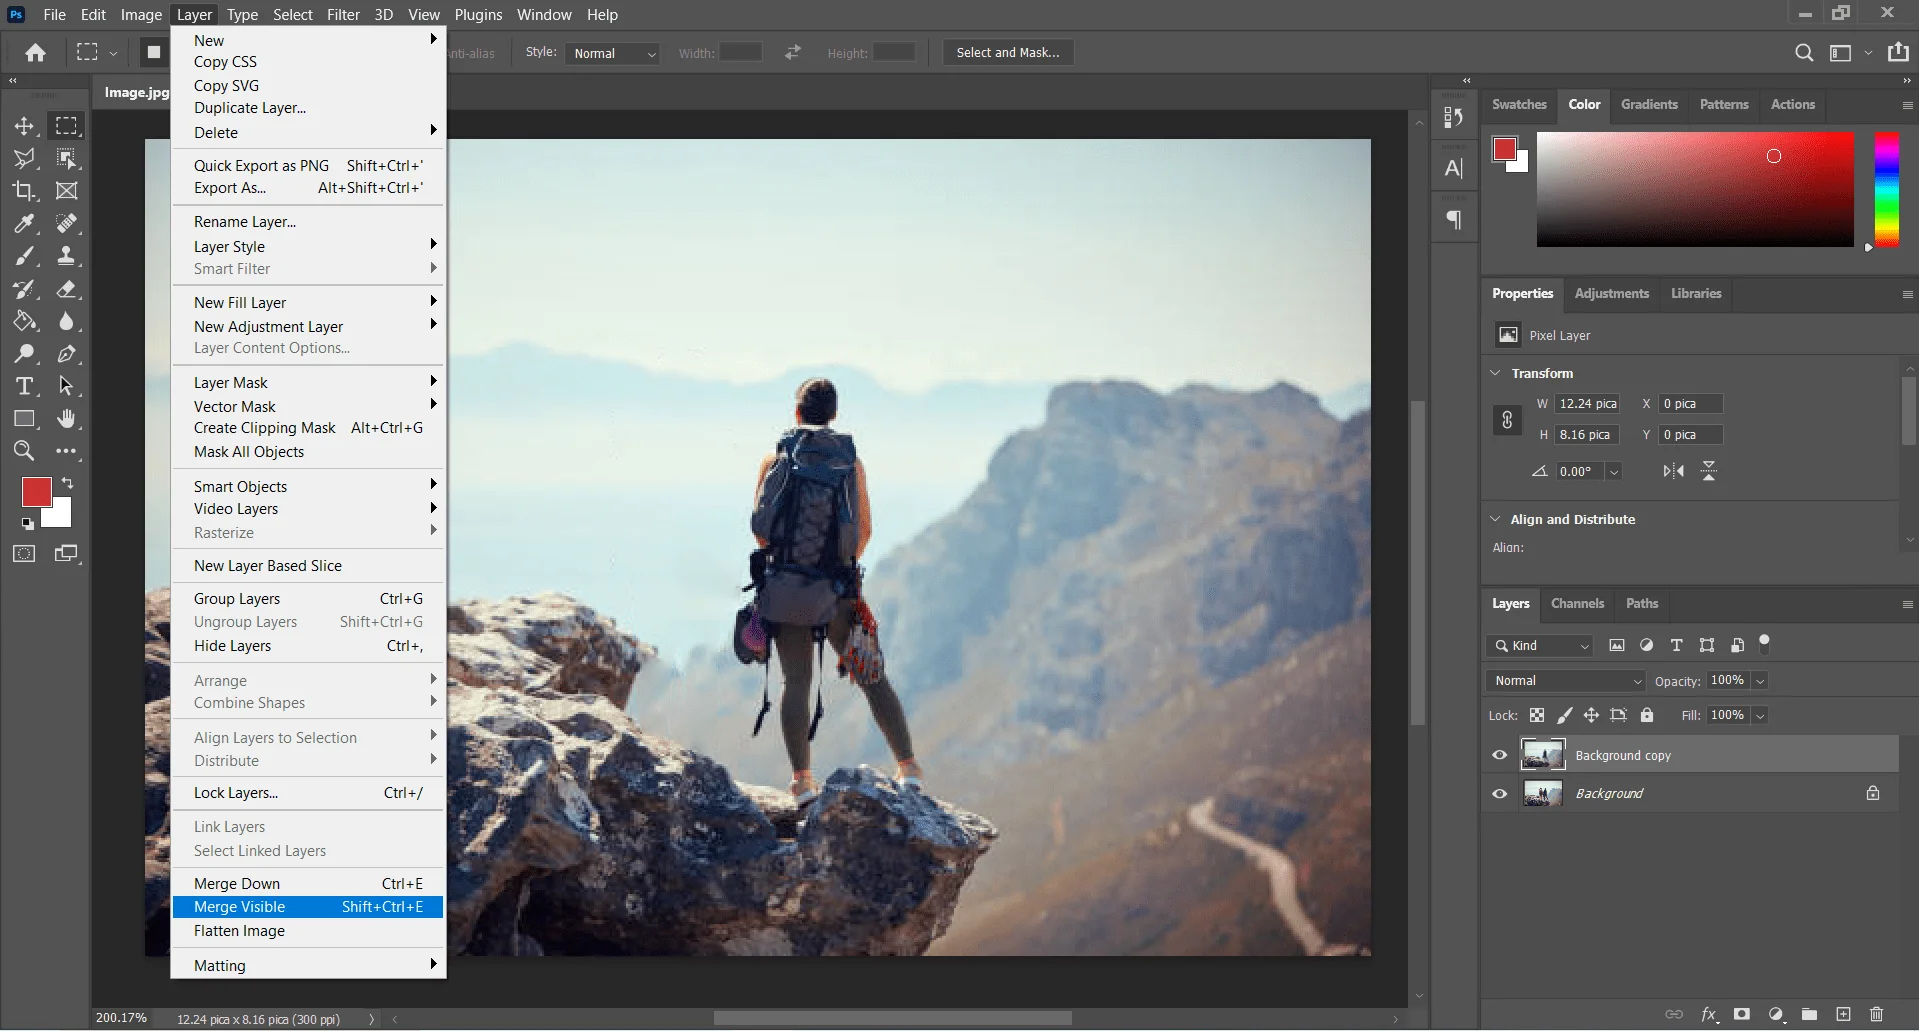The image size is (1919, 1031).
Task: Open the Normal blend mode dropdown in Layers
Action: click(1566, 680)
